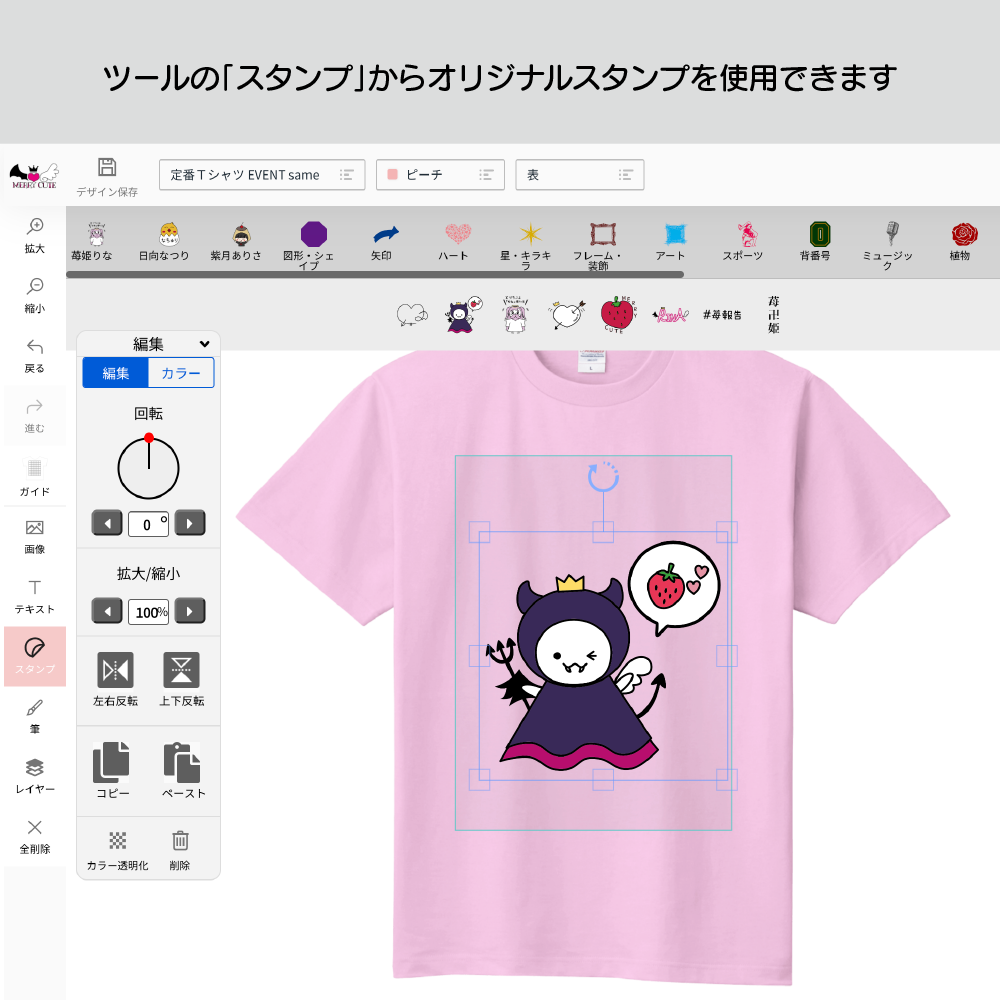Open the 画像 image tool
Image resolution: width=1000 pixels, height=1000 pixels.
coord(35,535)
